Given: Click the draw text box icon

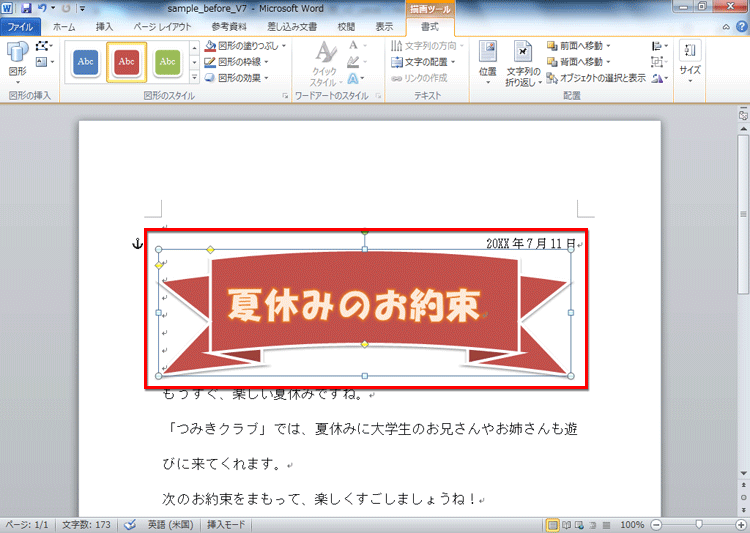Looking at the screenshot, I should [42, 62].
